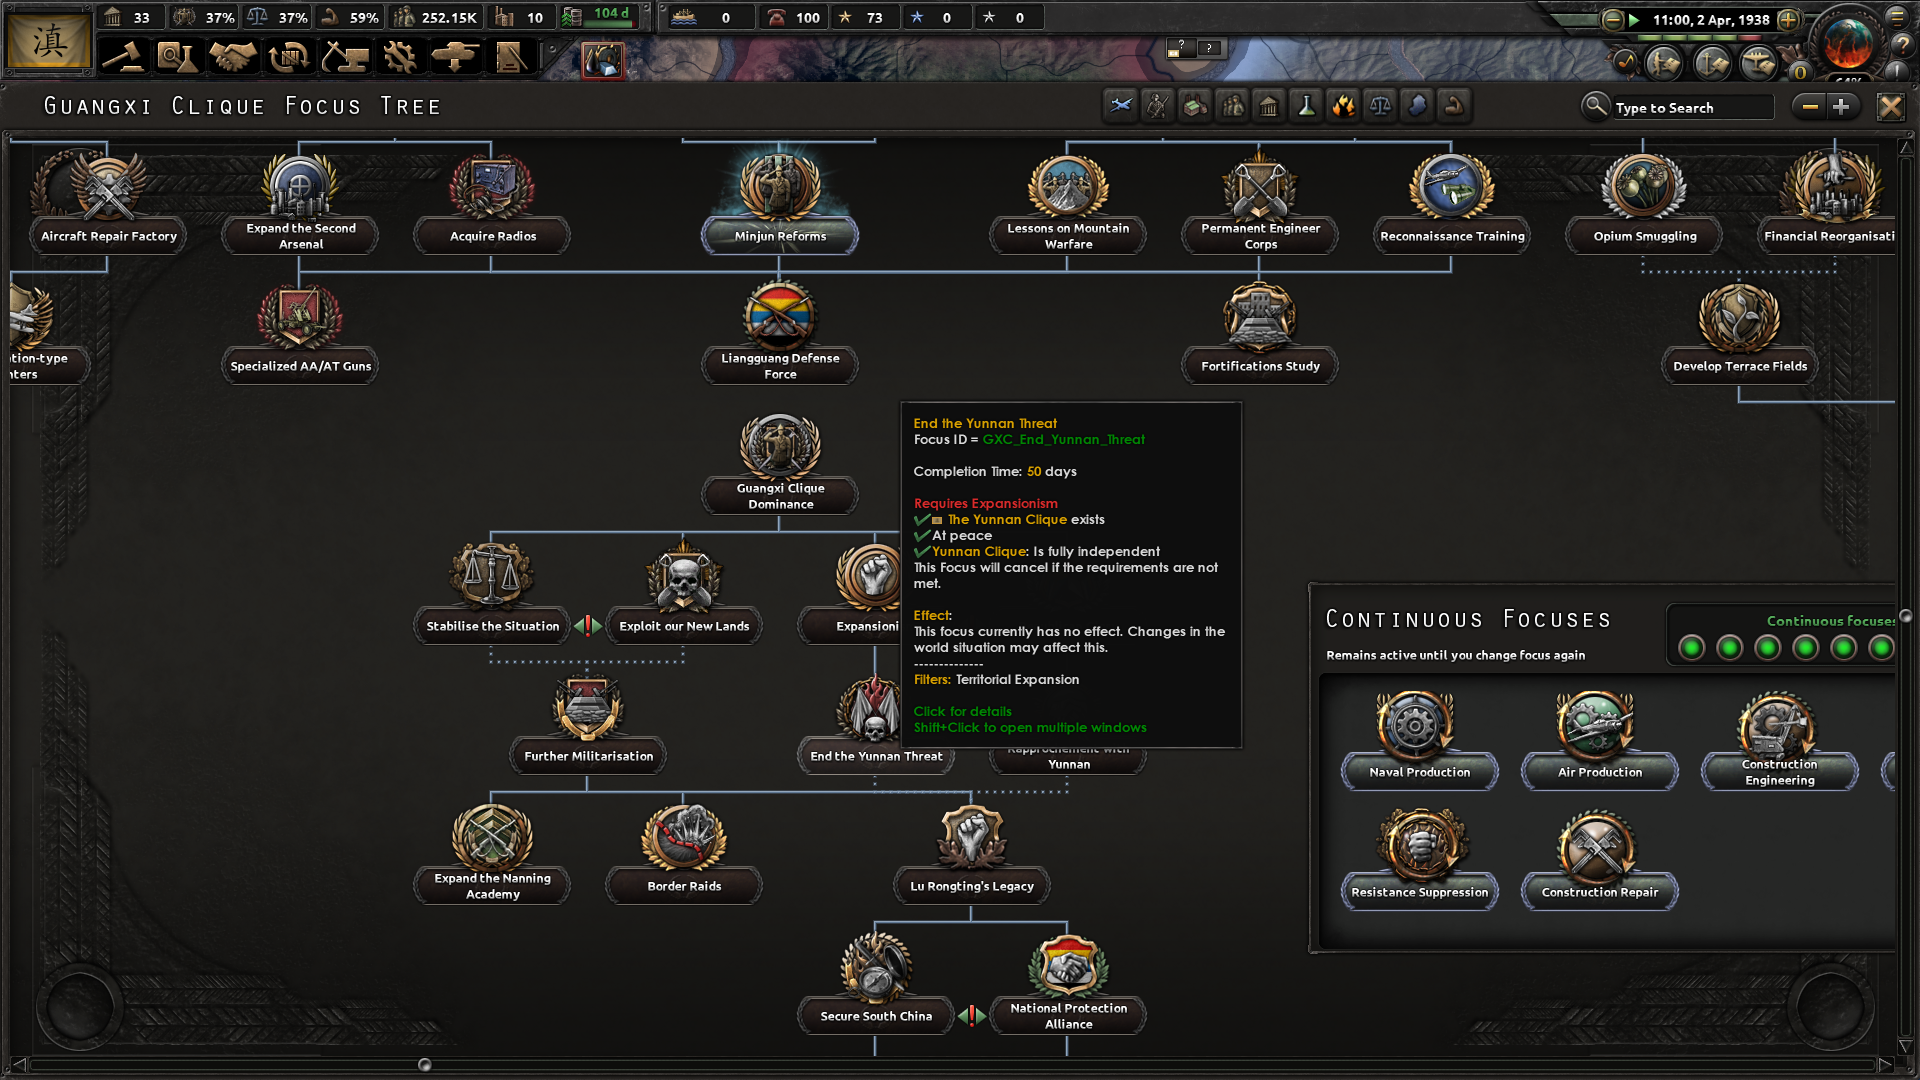Toggle the research flask focus filter
This screenshot has height=1080, width=1920.
click(1306, 106)
